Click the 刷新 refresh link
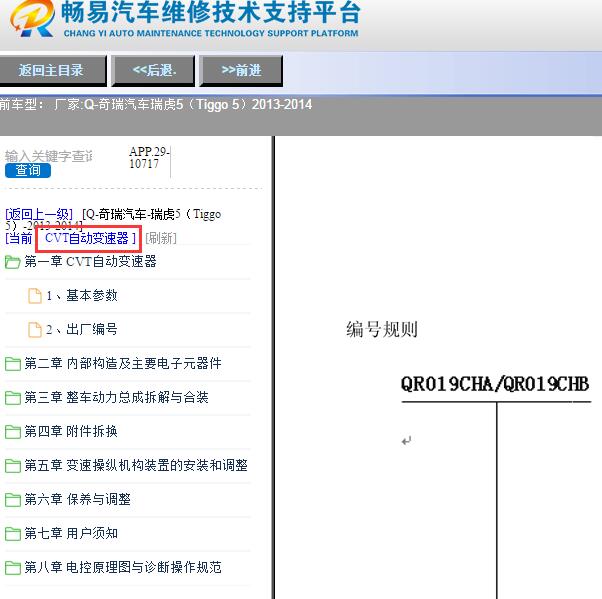The image size is (602, 599). coord(161,238)
